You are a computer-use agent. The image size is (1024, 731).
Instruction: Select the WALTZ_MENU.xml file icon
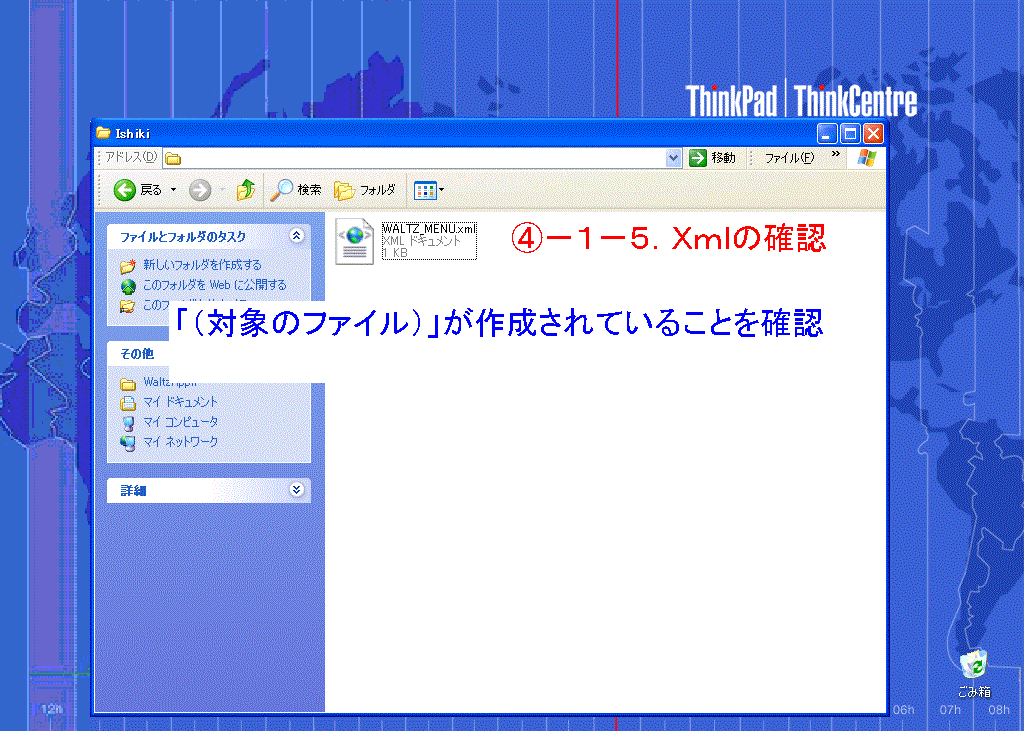(354, 242)
